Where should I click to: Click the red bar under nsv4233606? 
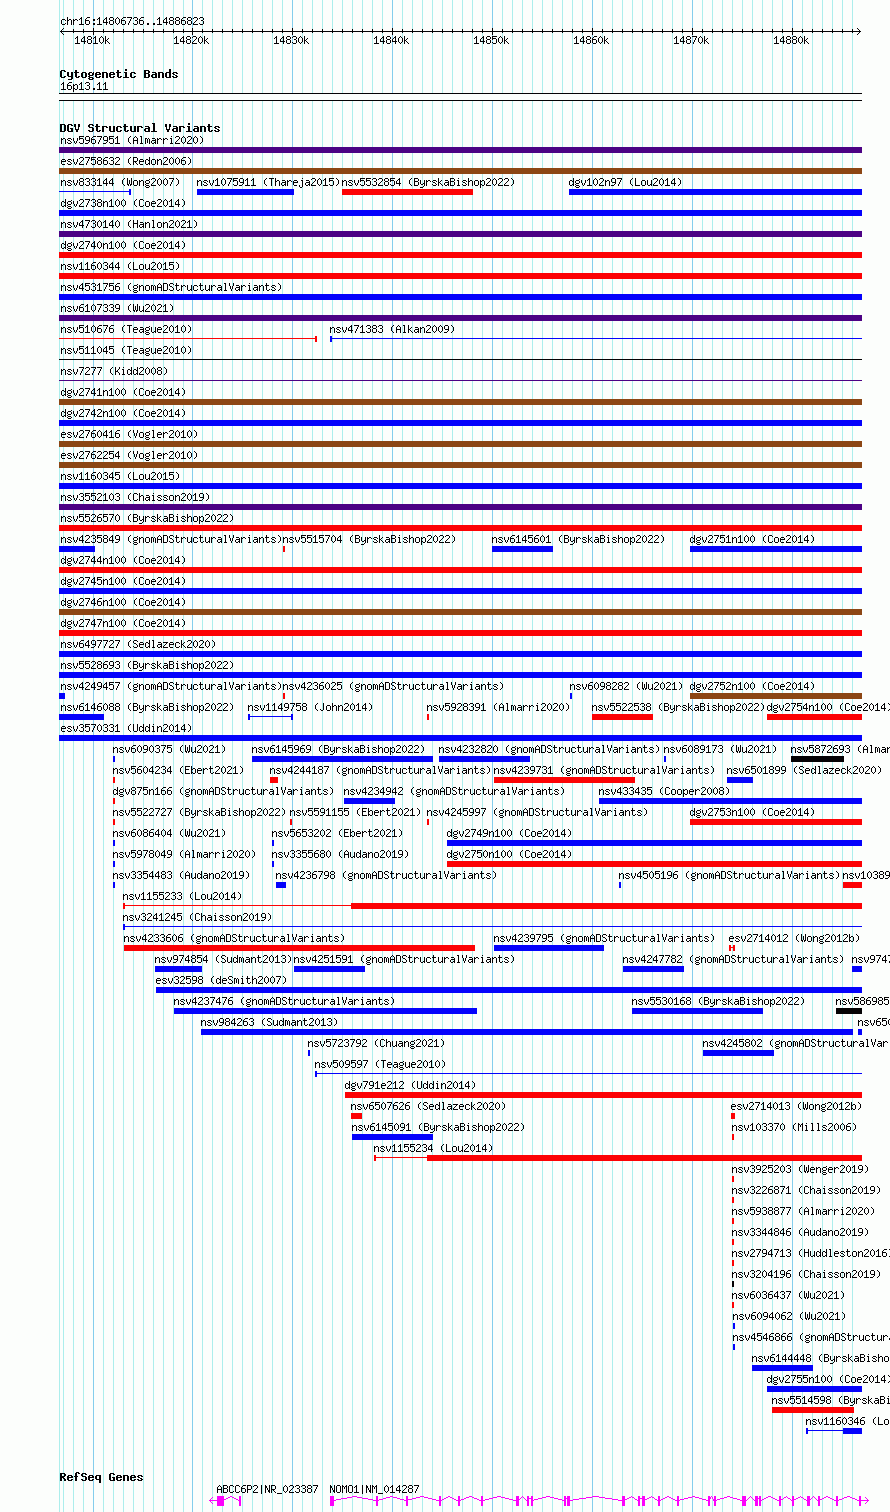[299, 948]
